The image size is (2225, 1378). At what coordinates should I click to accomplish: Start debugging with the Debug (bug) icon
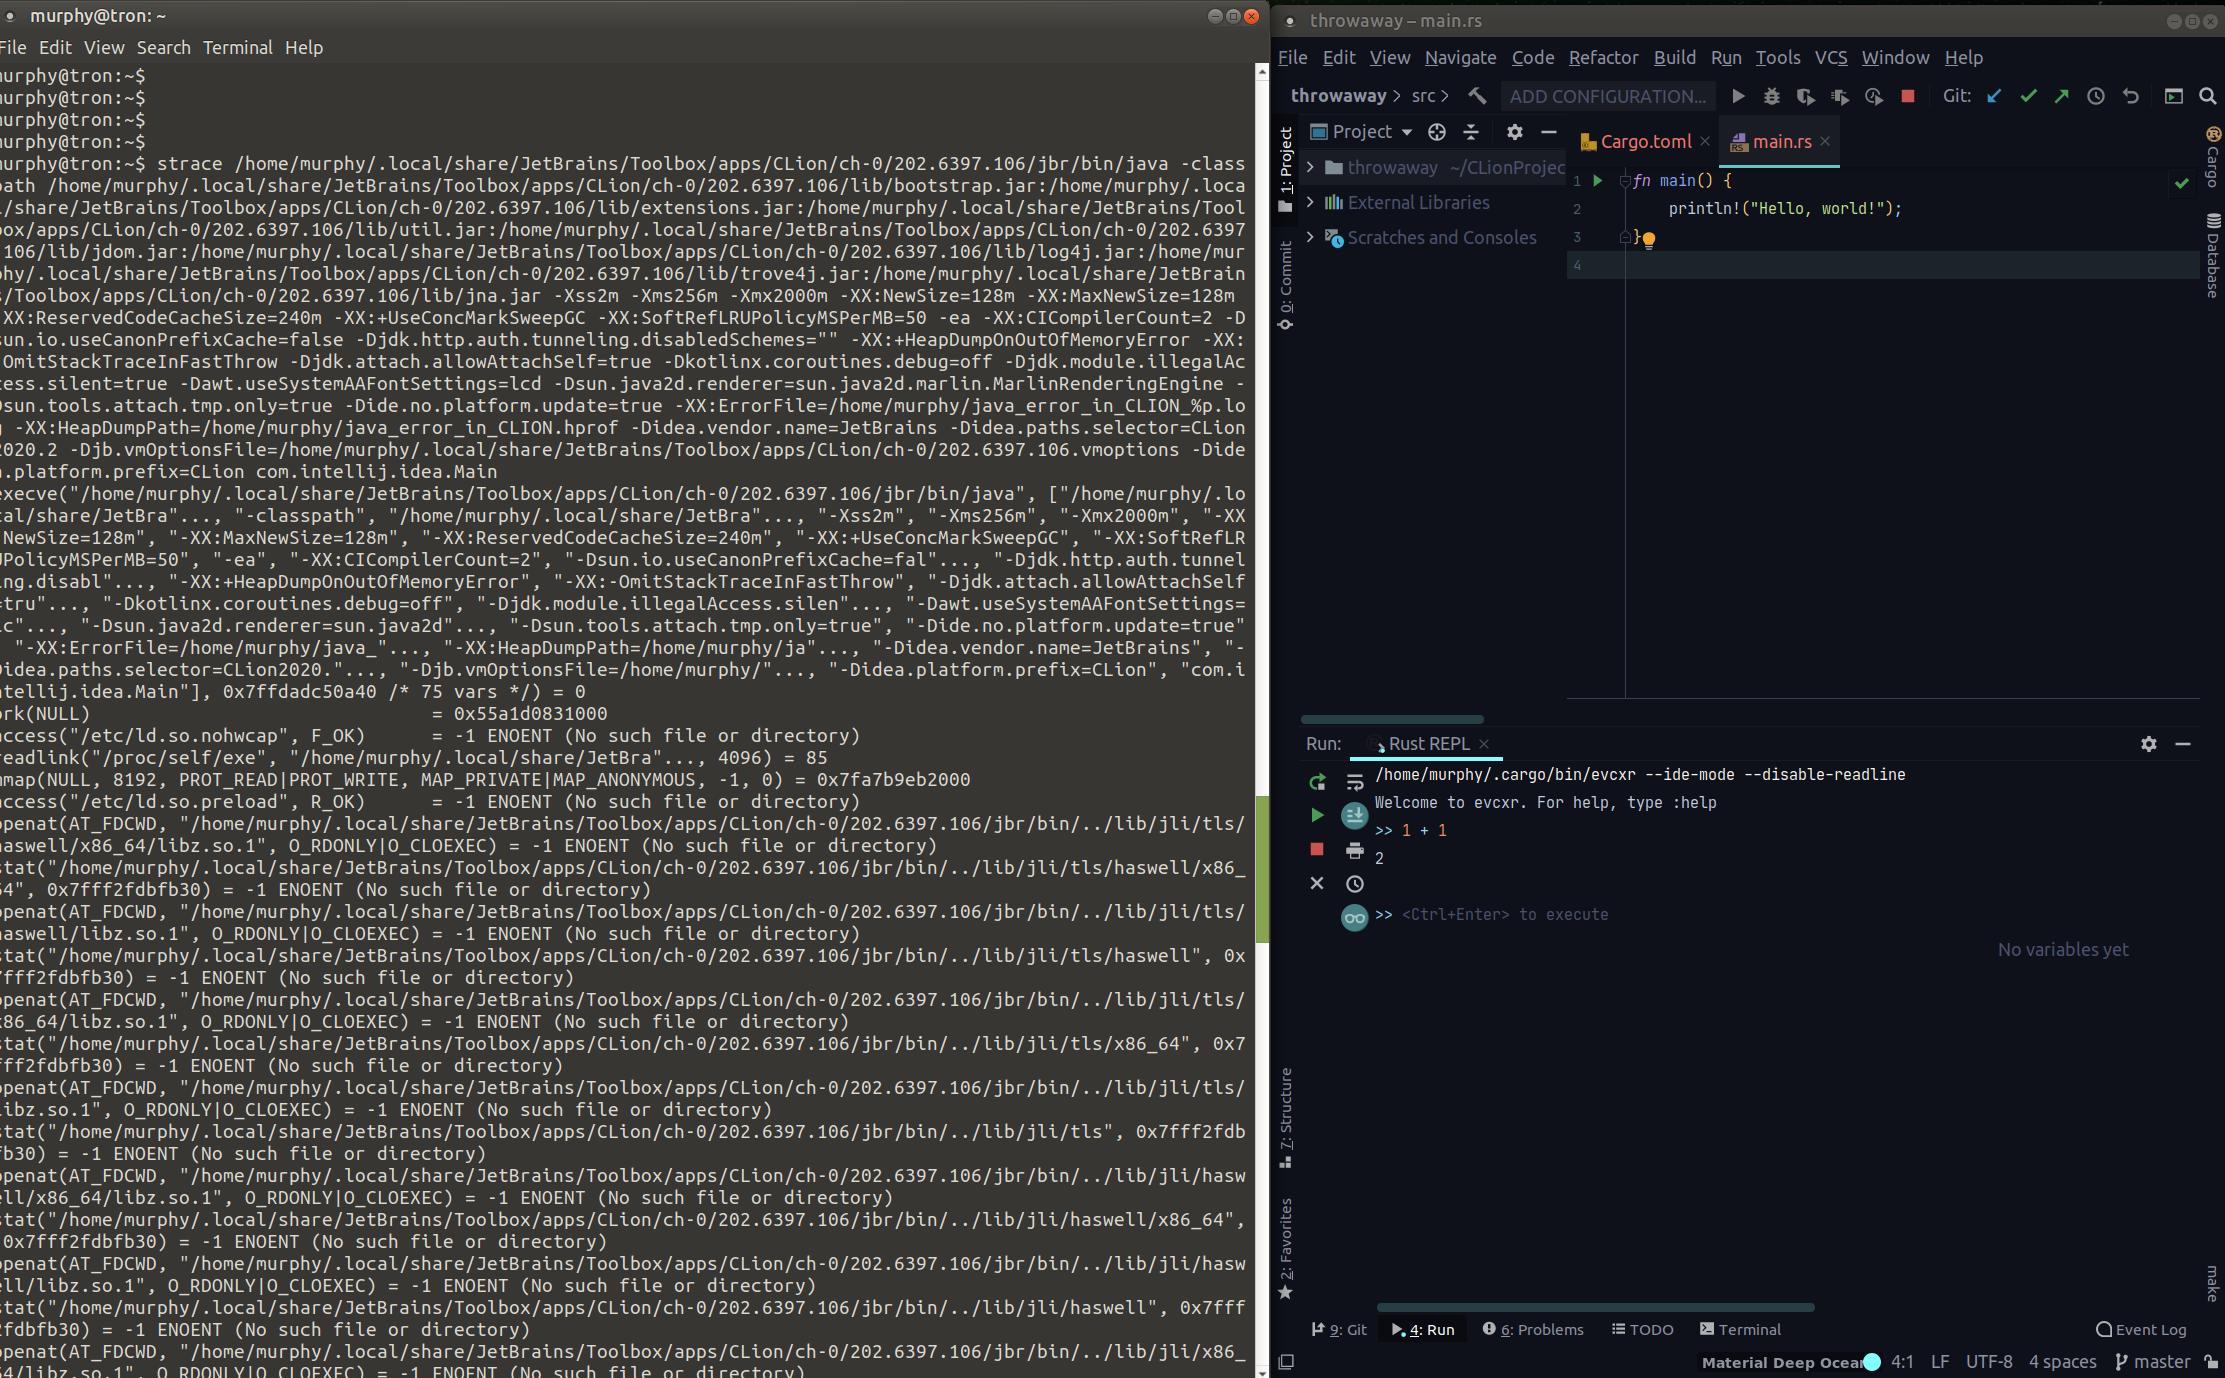coord(1772,96)
